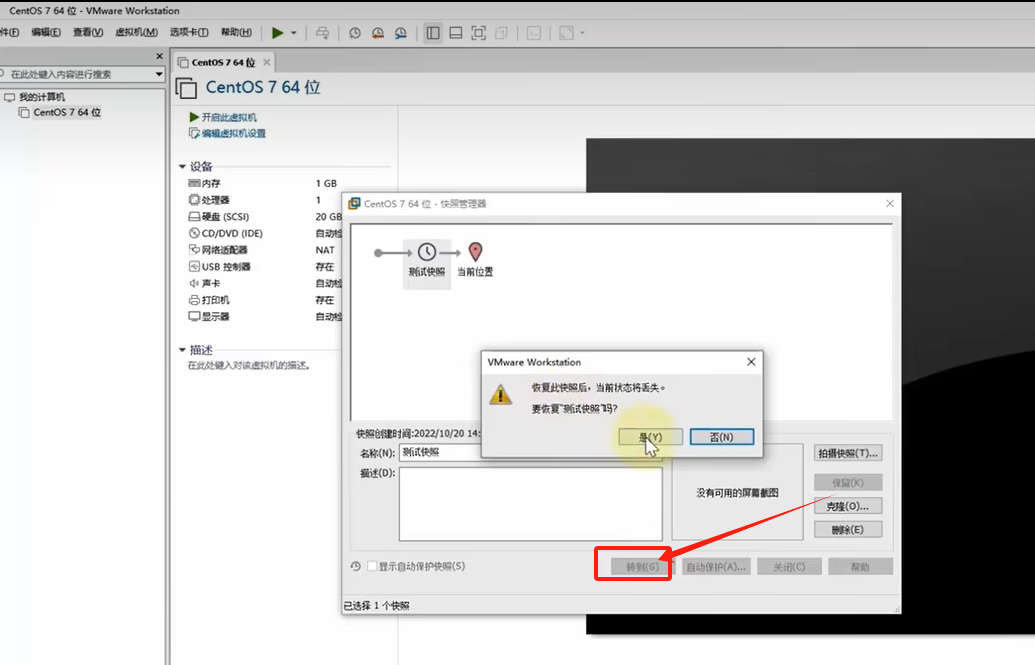Close the VMware Workstation warning dialog
The height and width of the screenshot is (665, 1035).
pyautogui.click(x=751, y=362)
